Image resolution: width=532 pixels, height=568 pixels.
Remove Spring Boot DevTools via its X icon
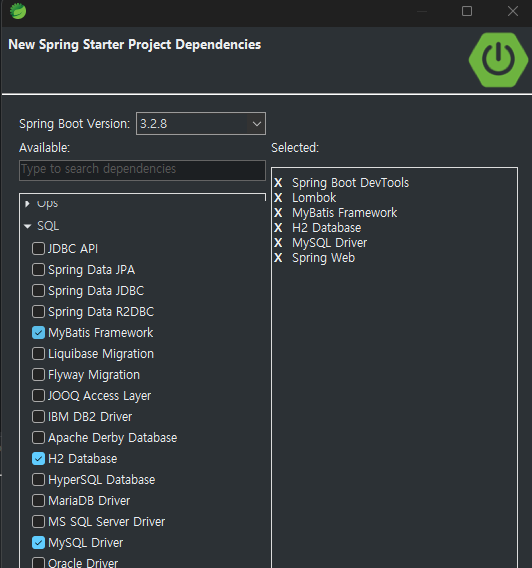click(278, 183)
